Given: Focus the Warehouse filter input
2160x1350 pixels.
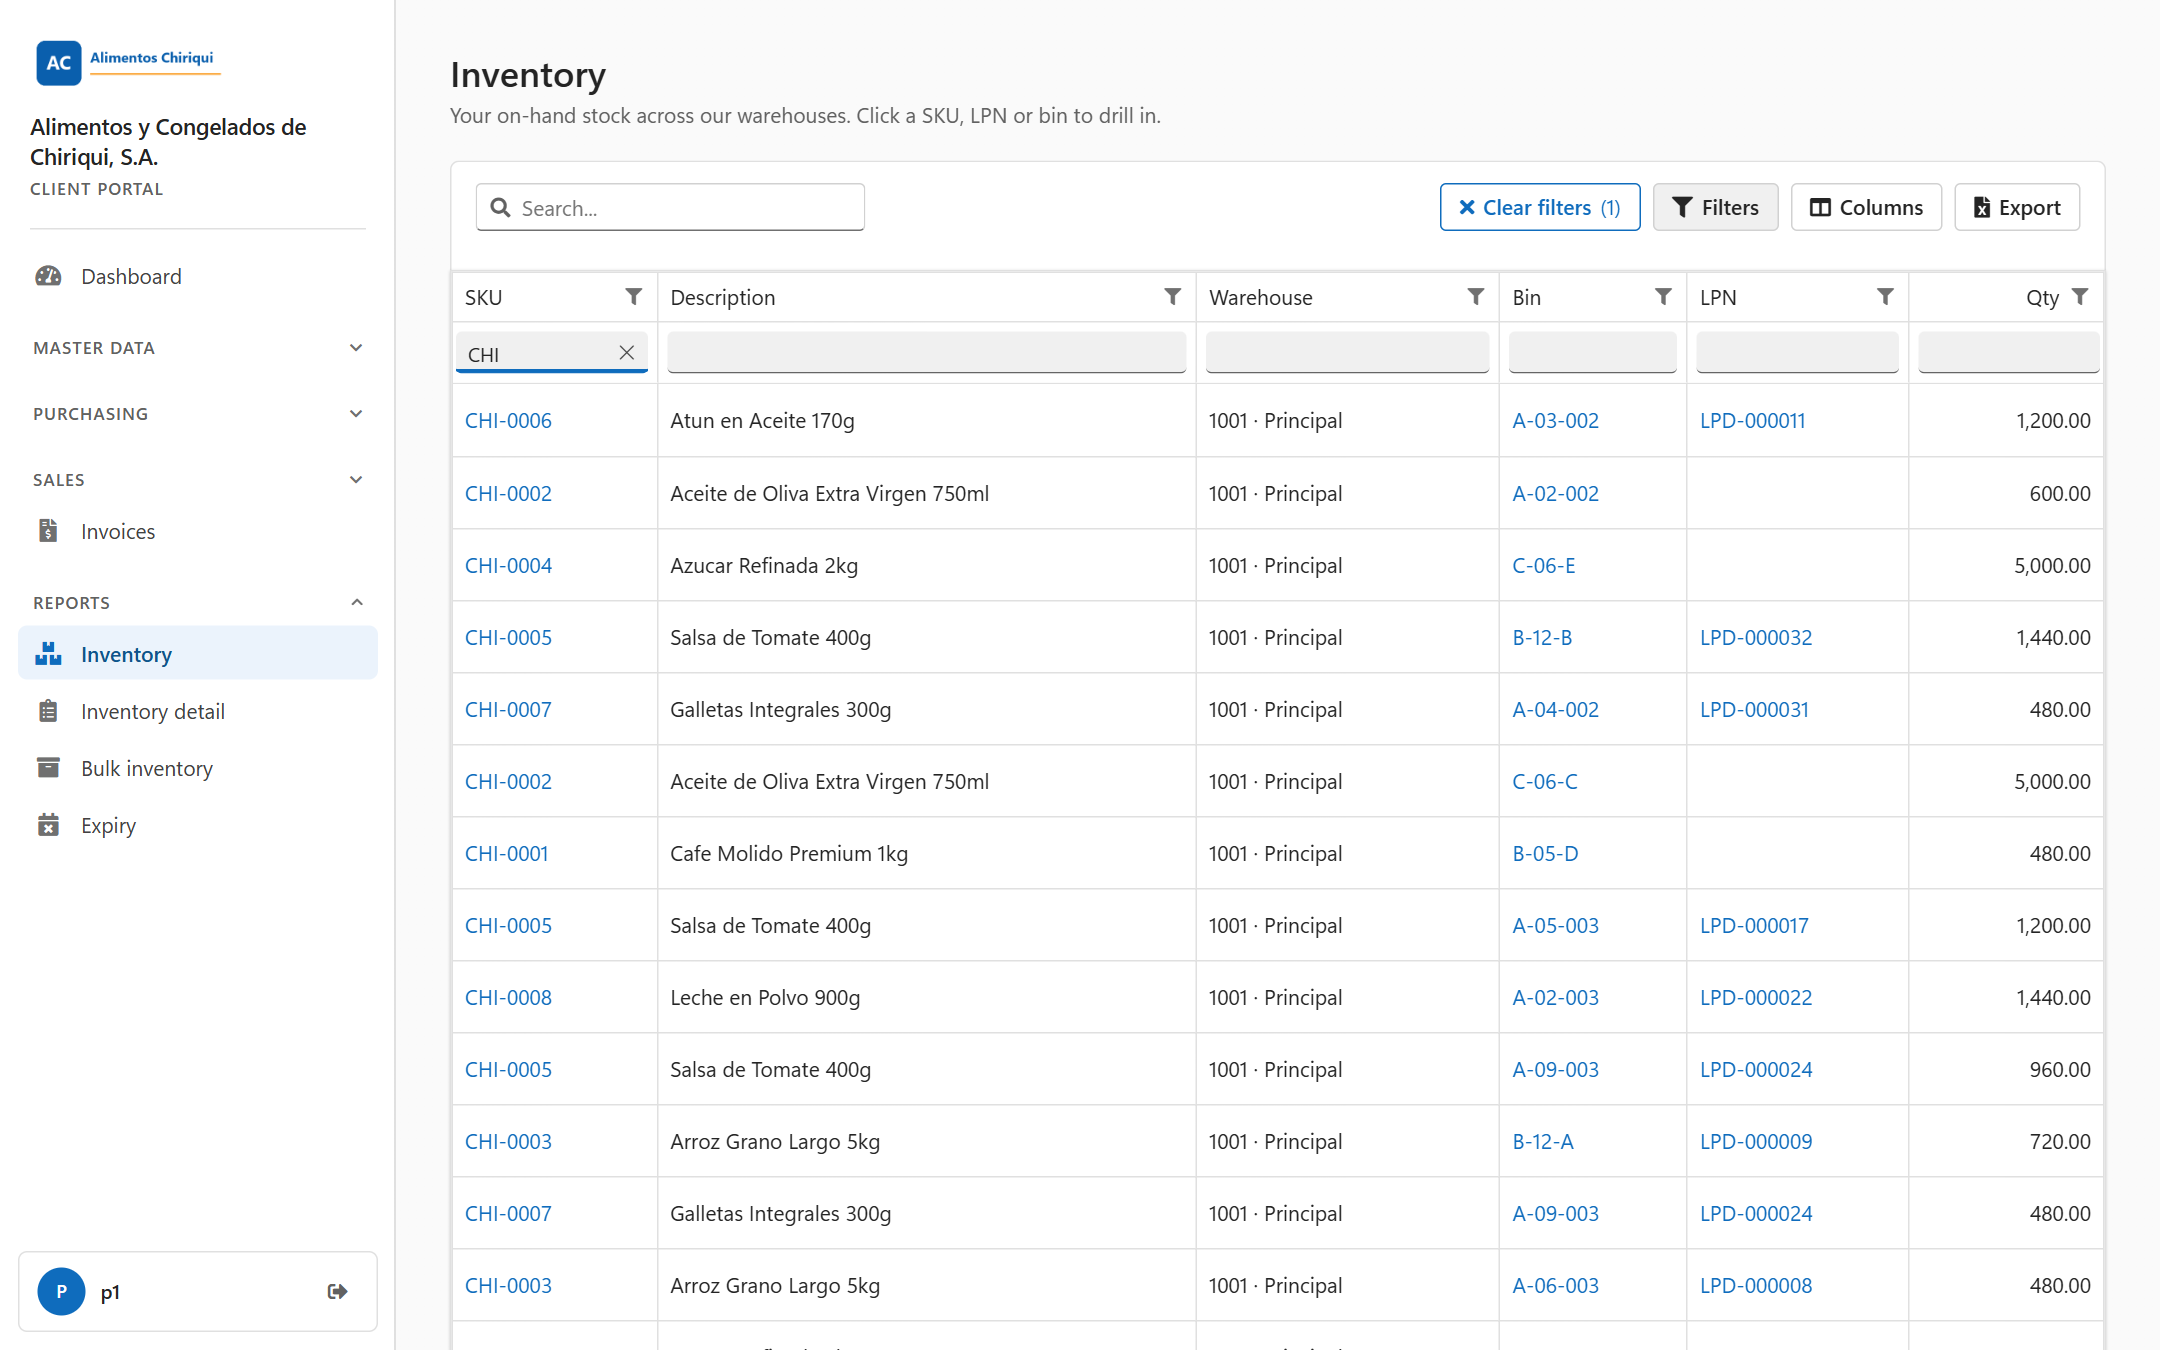Looking at the screenshot, I should [x=1347, y=353].
